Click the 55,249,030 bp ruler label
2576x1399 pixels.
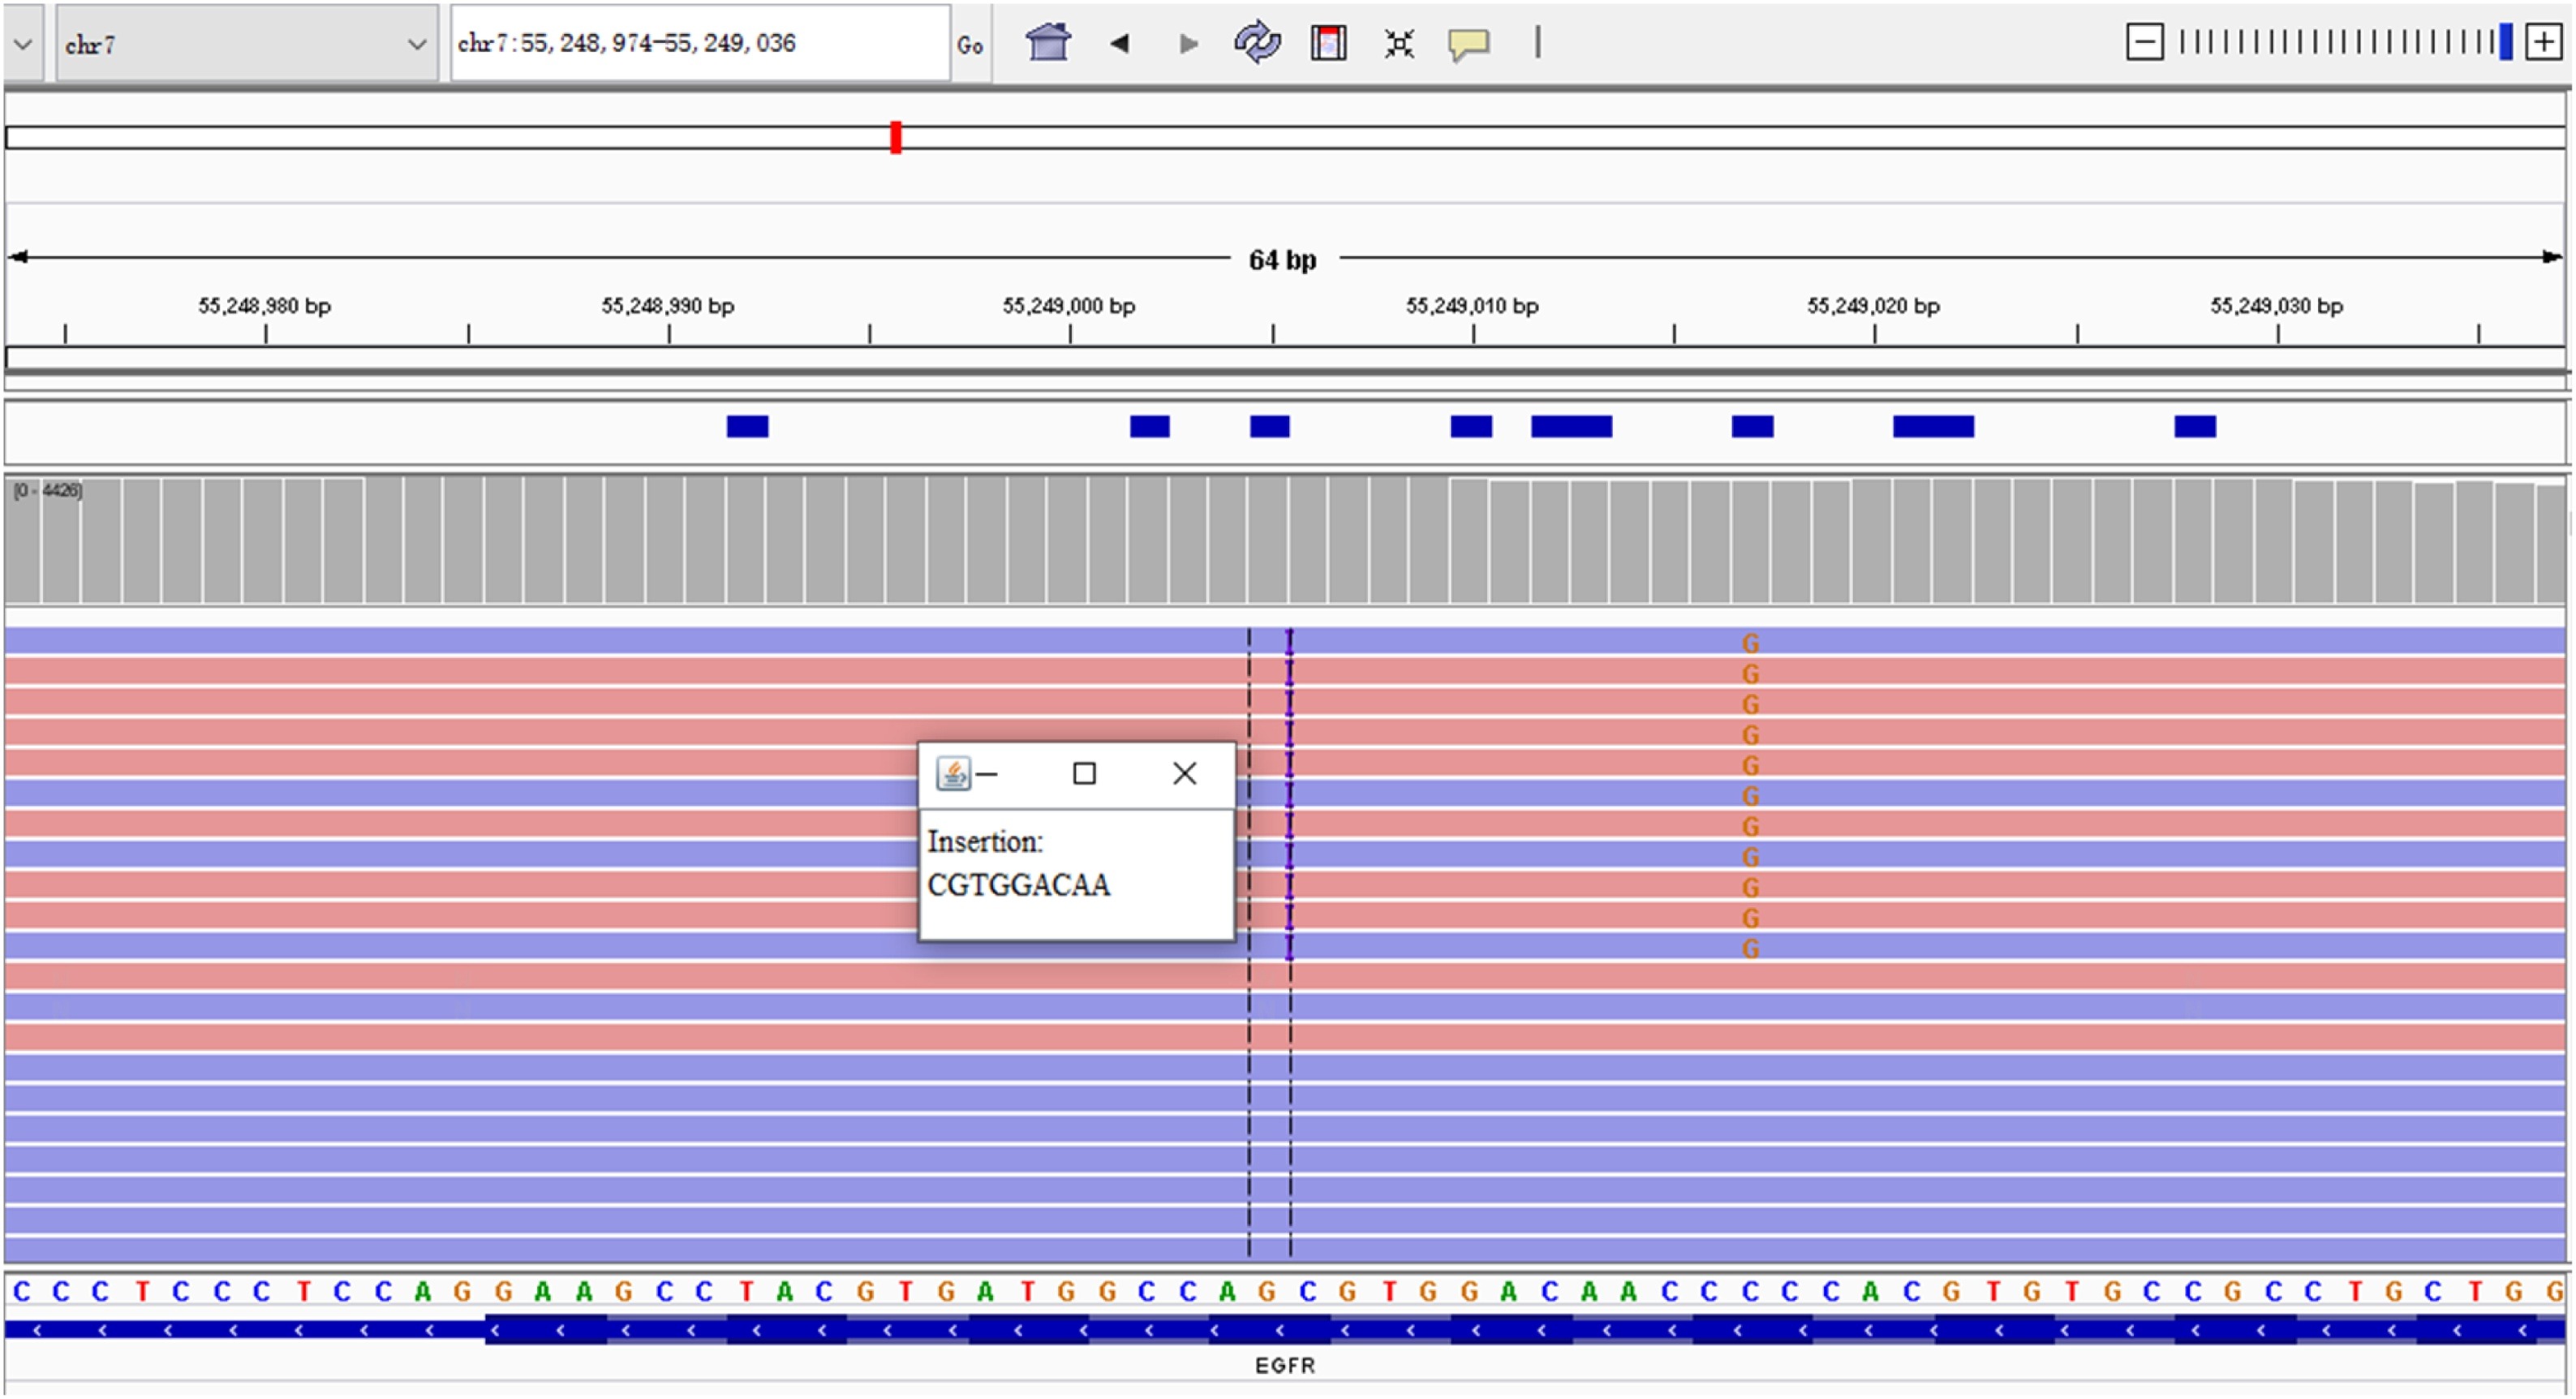click(2276, 306)
